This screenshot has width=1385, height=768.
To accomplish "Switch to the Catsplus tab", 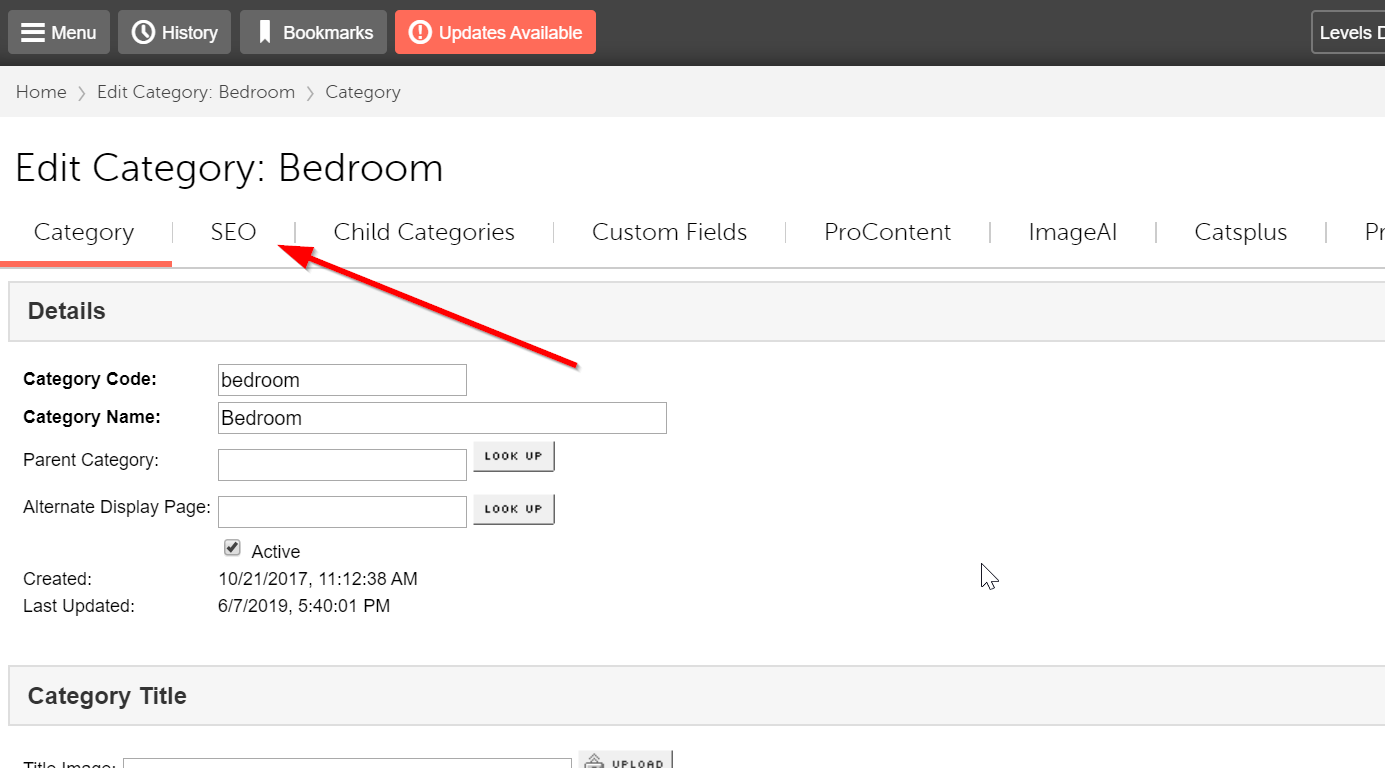I will pos(1240,232).
